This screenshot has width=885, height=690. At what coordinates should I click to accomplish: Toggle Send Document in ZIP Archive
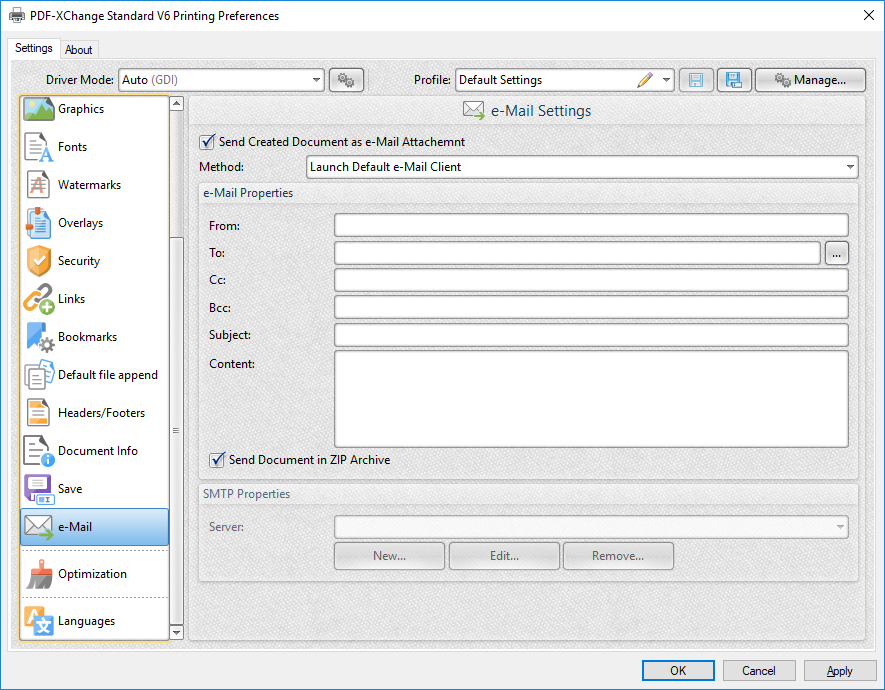[217, 460]
